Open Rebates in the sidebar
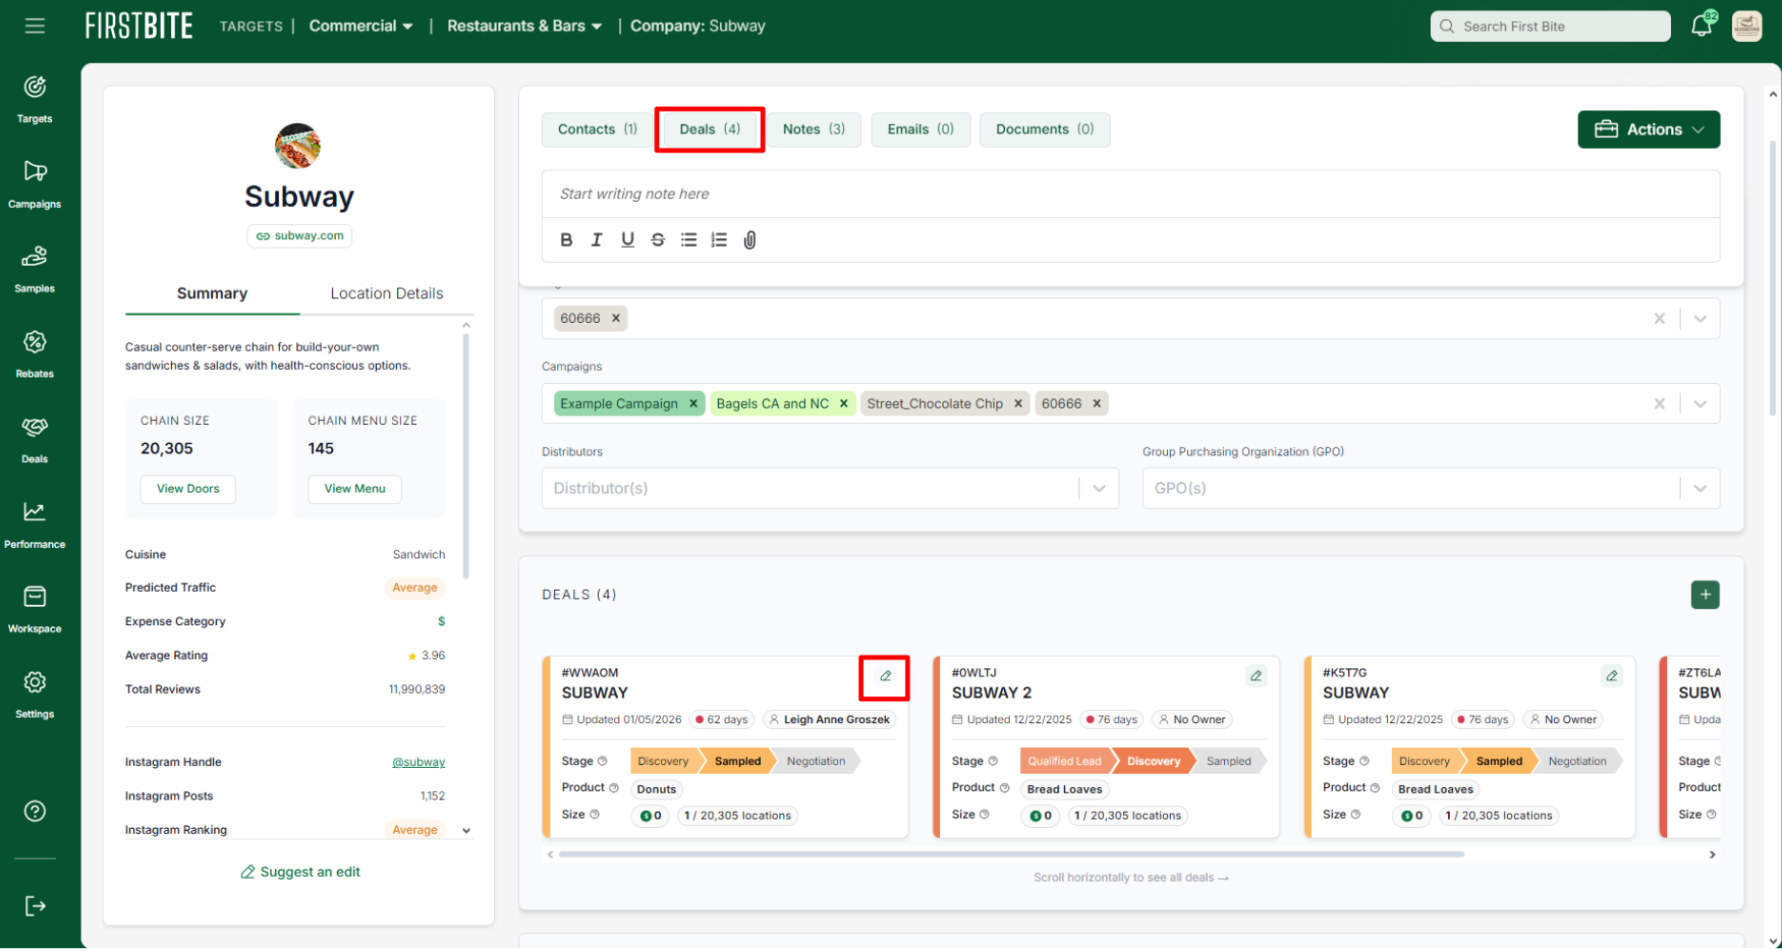Viewport: 1782px width, 951px height. 35,354
